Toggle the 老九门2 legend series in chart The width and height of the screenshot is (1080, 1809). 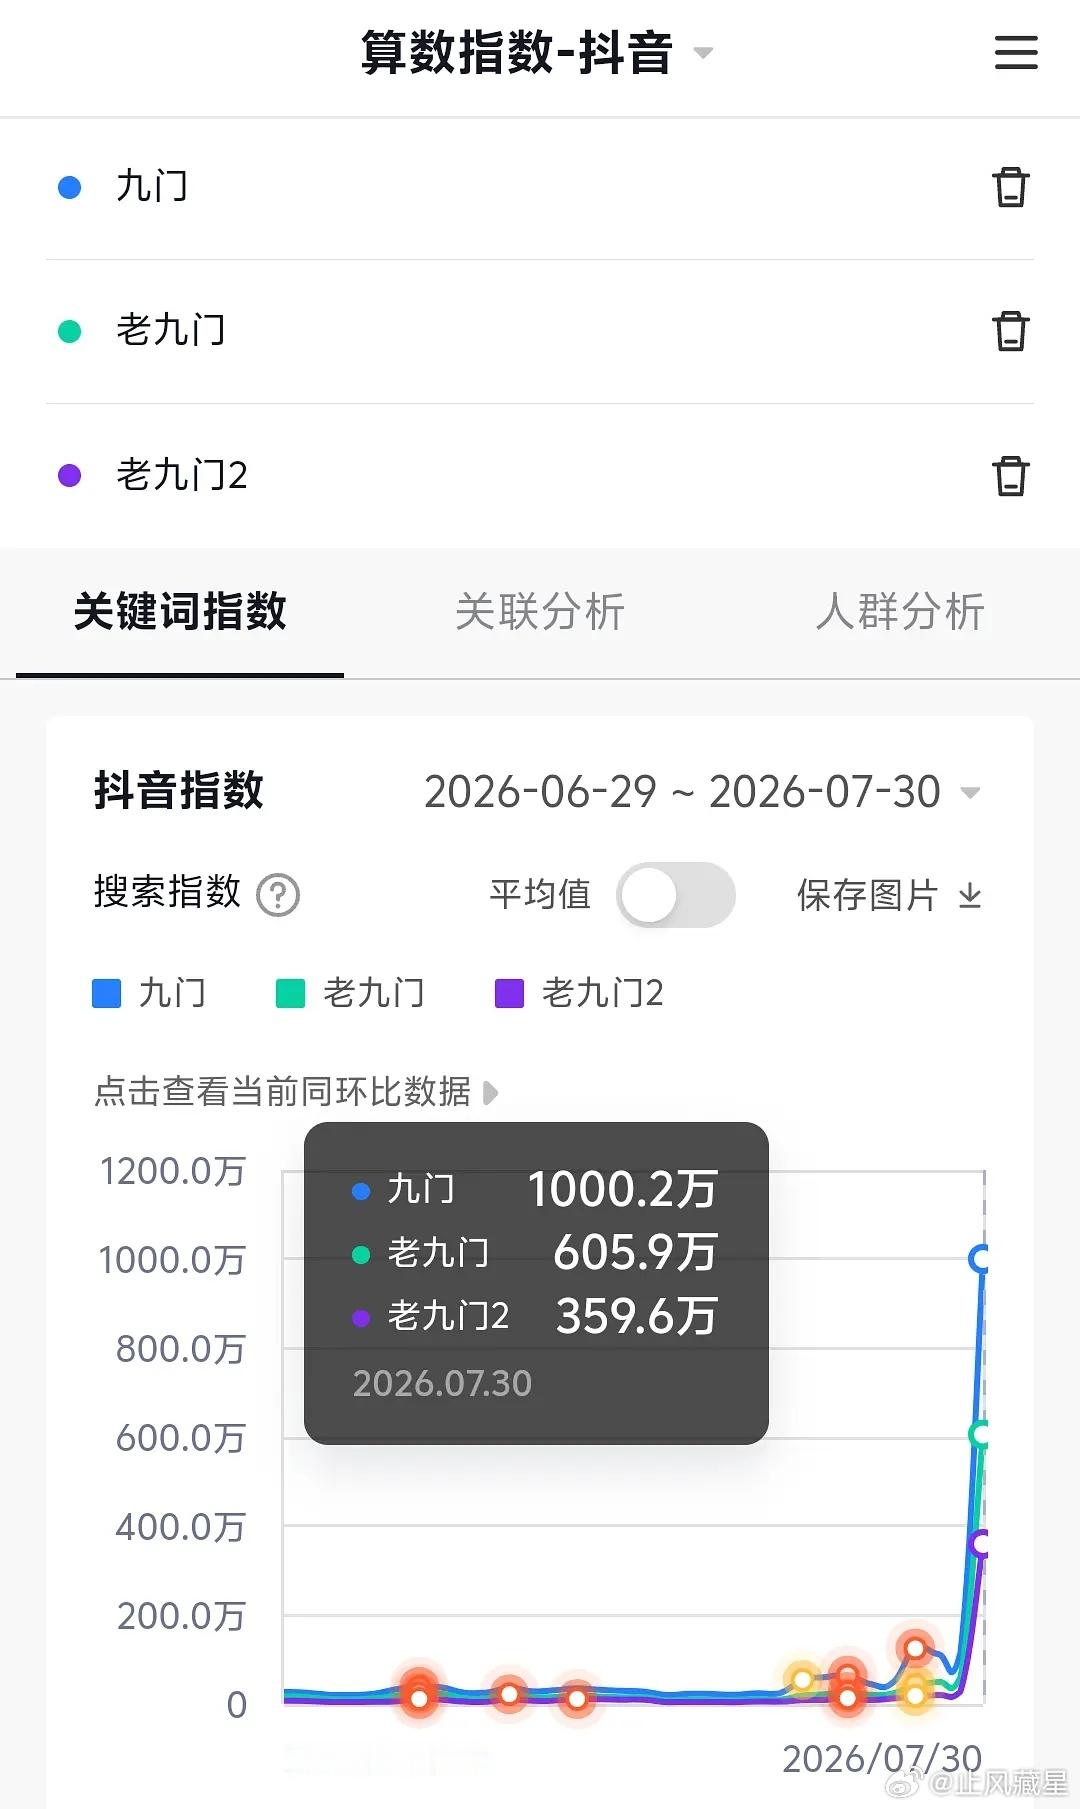pyautogui.click(x=580, y=993)
